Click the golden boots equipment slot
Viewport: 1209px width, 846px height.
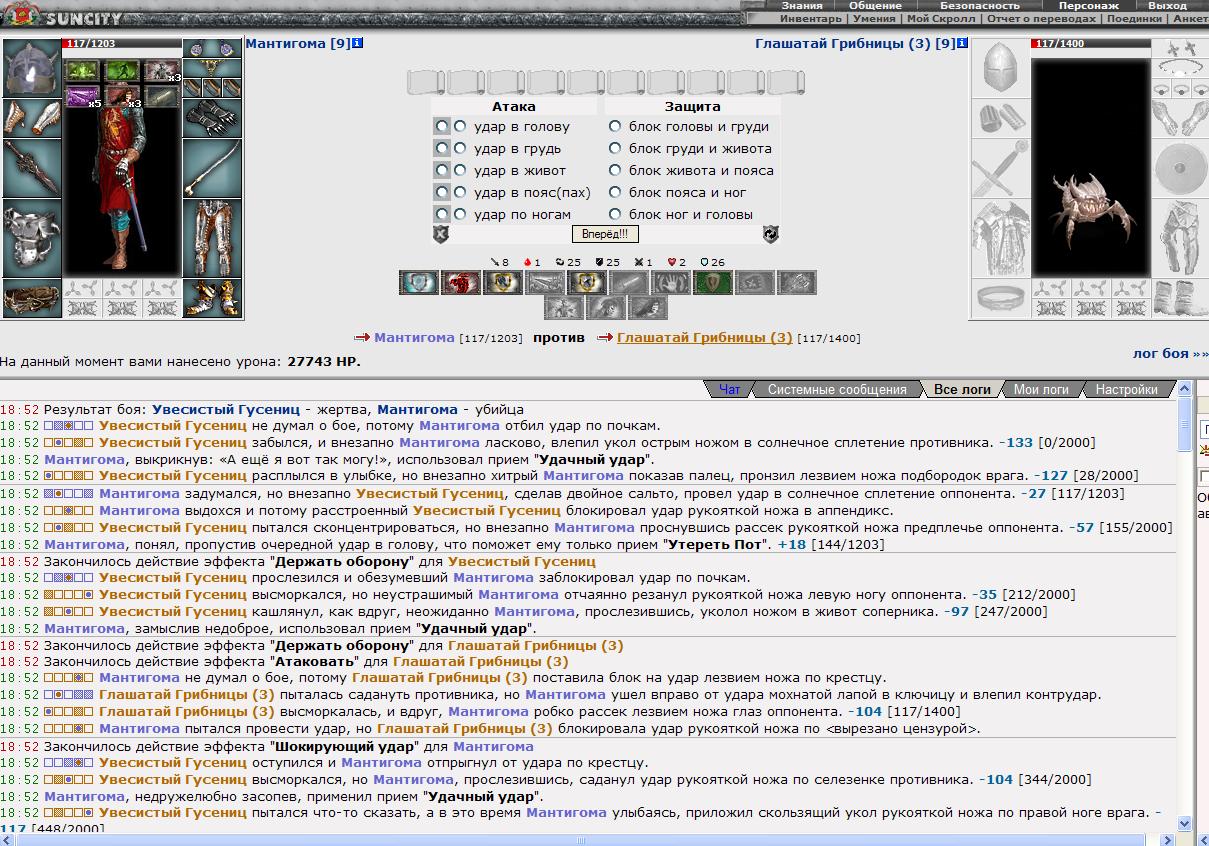tap(212, 297)
